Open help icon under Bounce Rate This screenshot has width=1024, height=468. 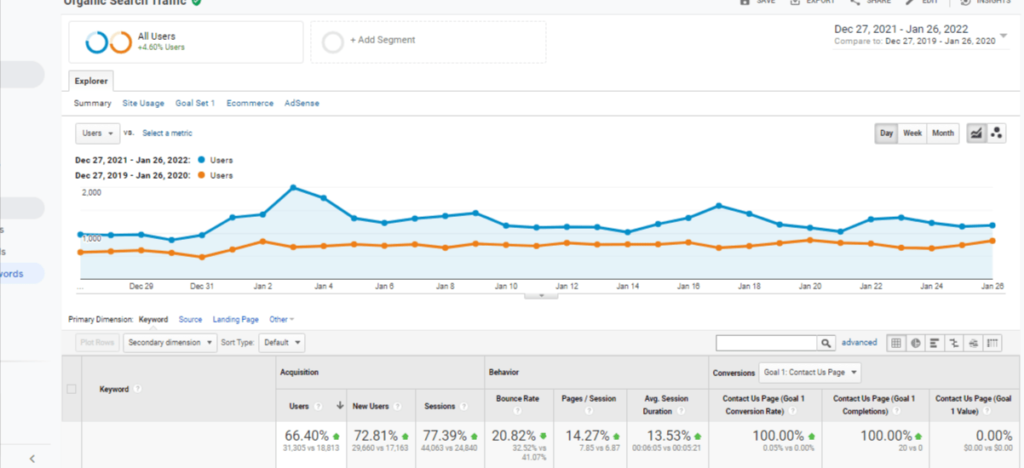click(517, 412)
